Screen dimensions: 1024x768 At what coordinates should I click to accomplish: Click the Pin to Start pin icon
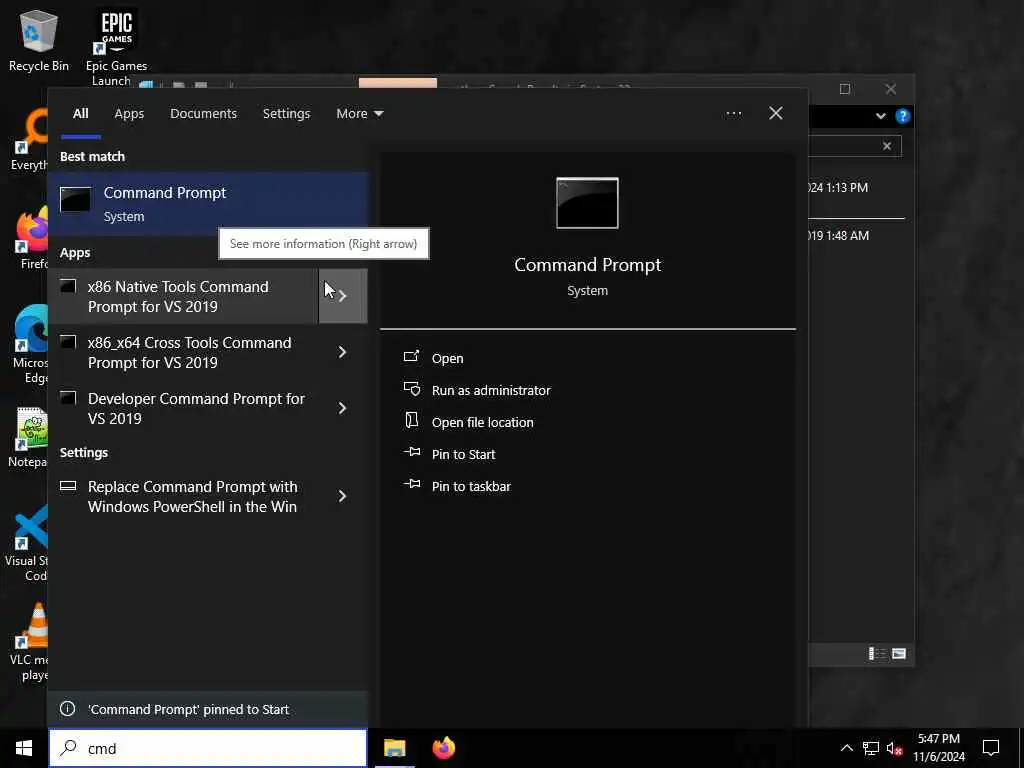[x=412, y=452]
